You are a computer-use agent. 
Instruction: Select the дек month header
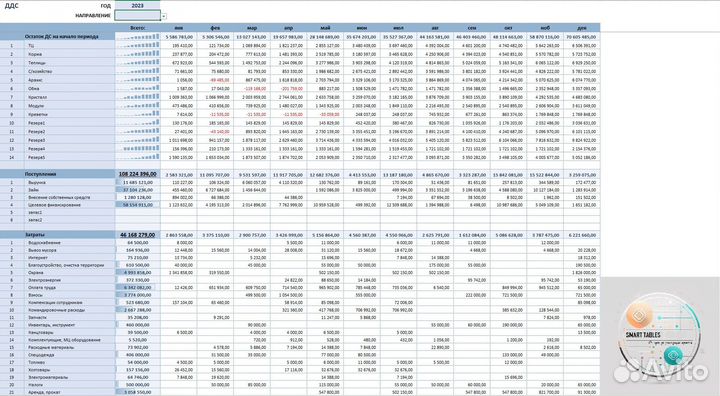[582, 28]
